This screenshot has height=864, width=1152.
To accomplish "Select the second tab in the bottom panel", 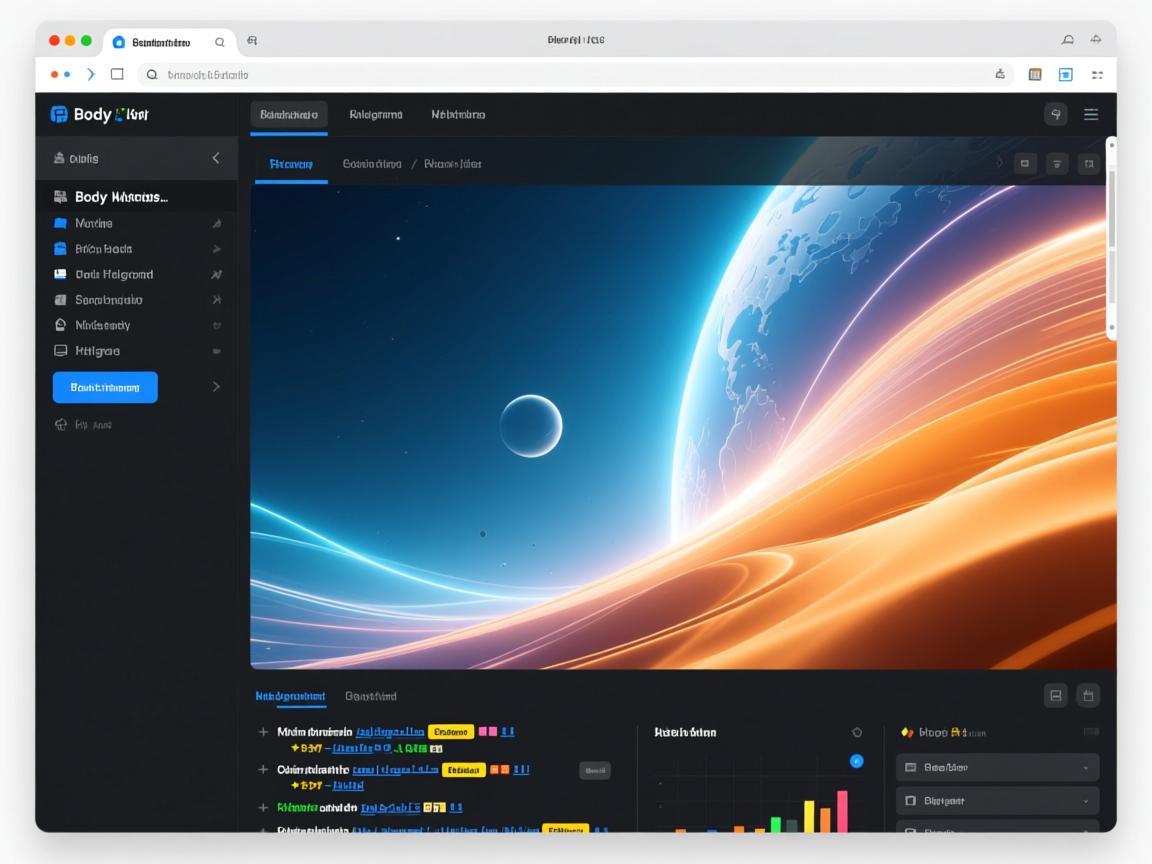I will (x=370, y=696).
